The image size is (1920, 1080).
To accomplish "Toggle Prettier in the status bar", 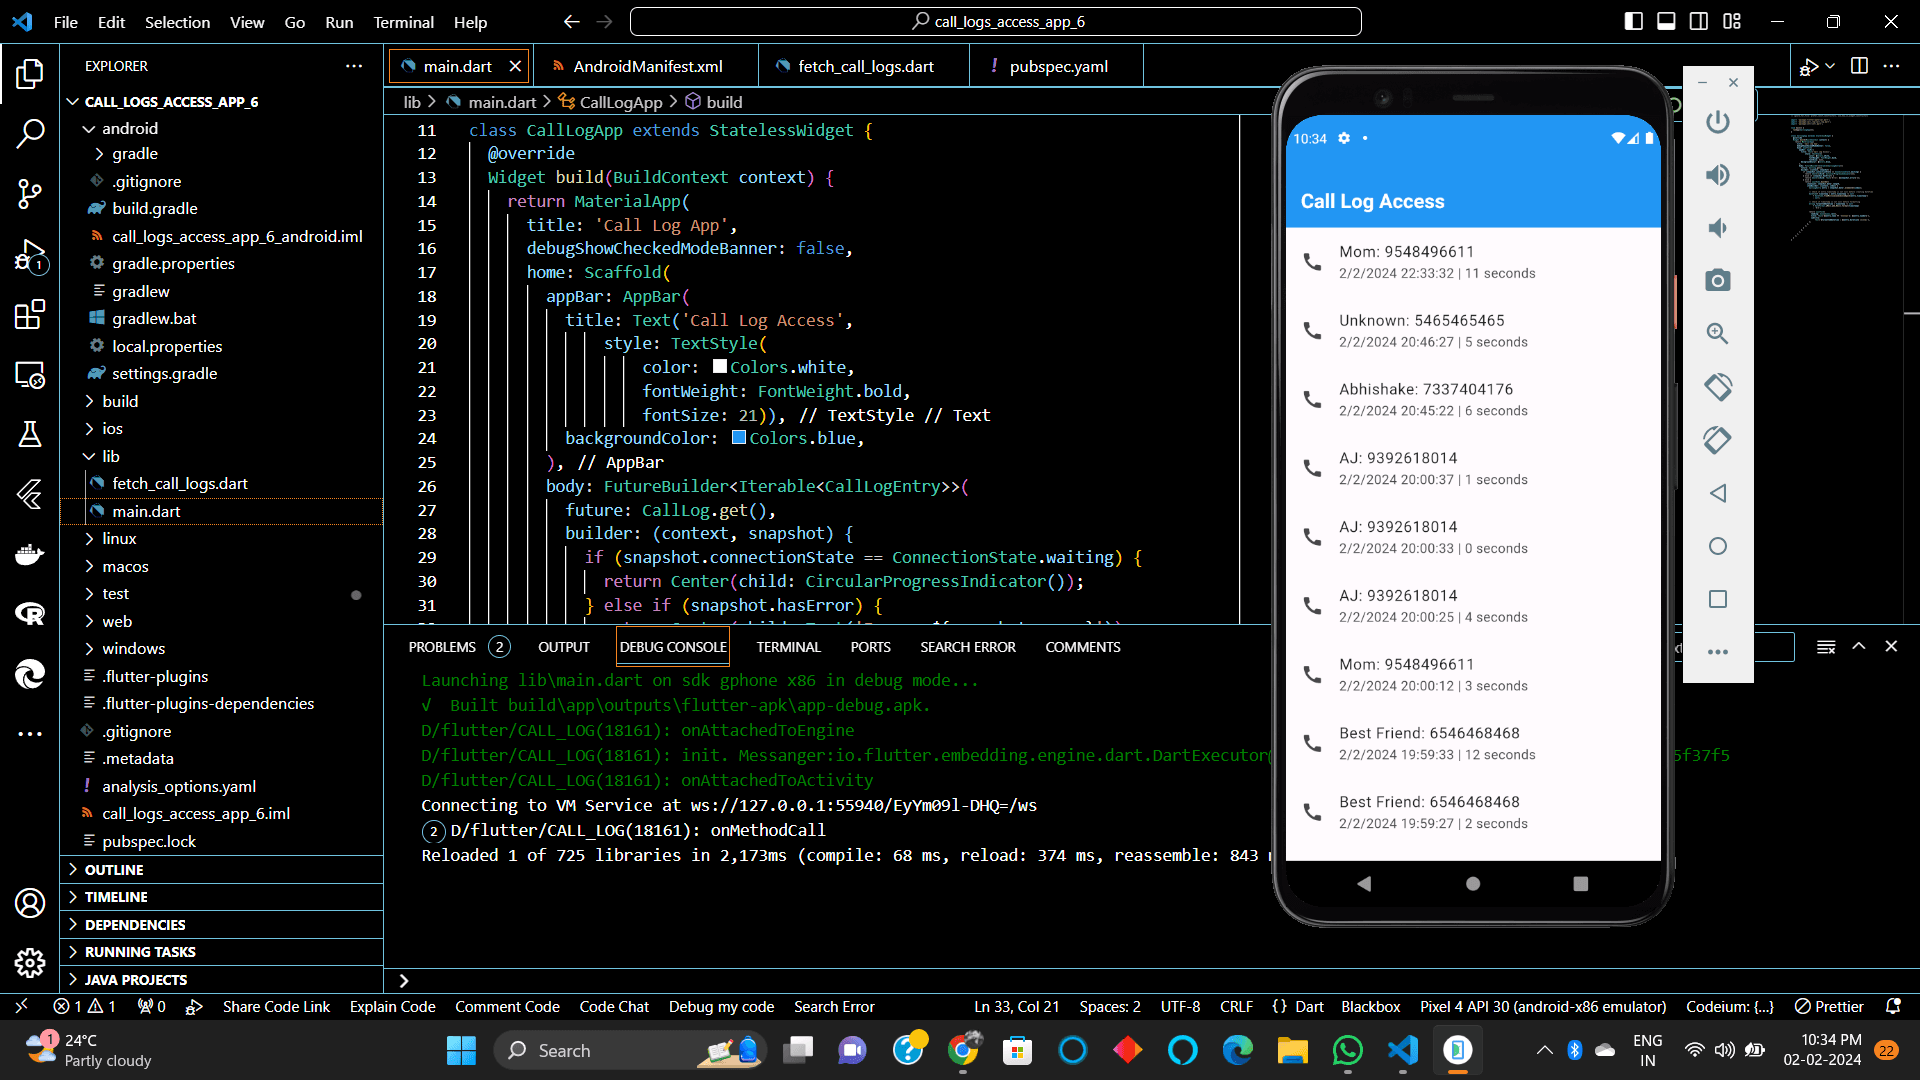I will [x=1829, y=1007].
